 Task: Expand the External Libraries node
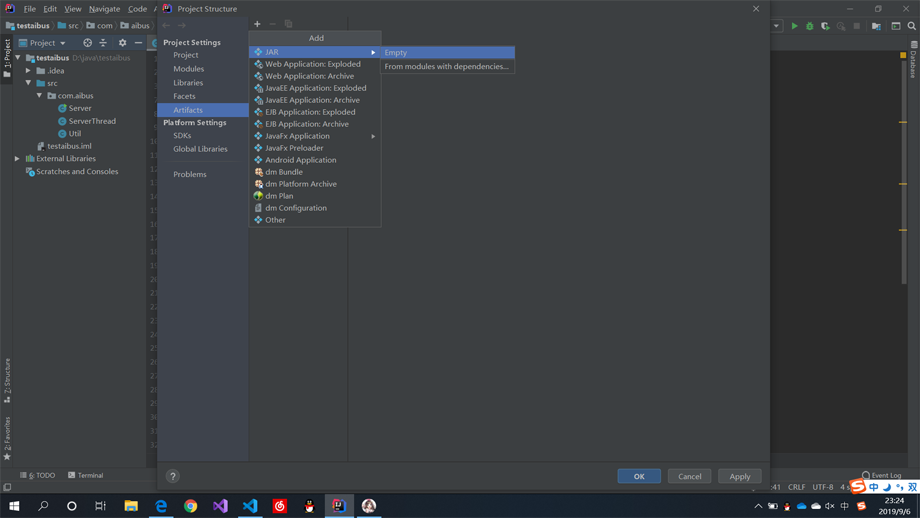[x=17, y=159]
